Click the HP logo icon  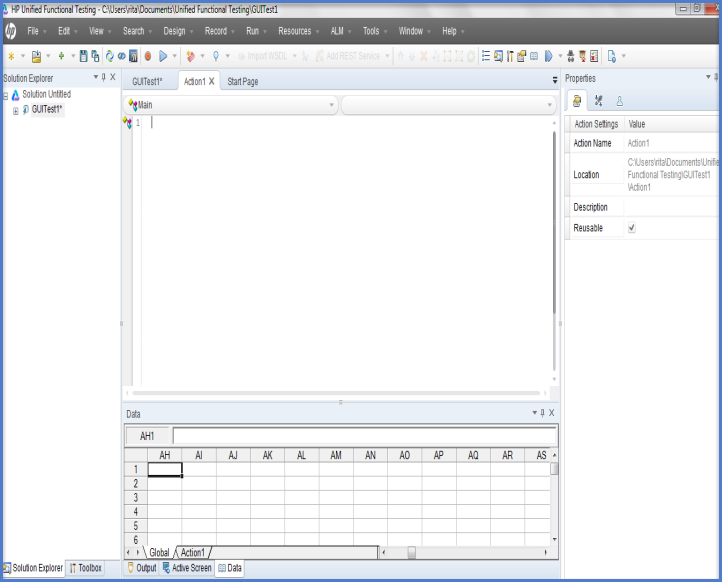point(10,31)
